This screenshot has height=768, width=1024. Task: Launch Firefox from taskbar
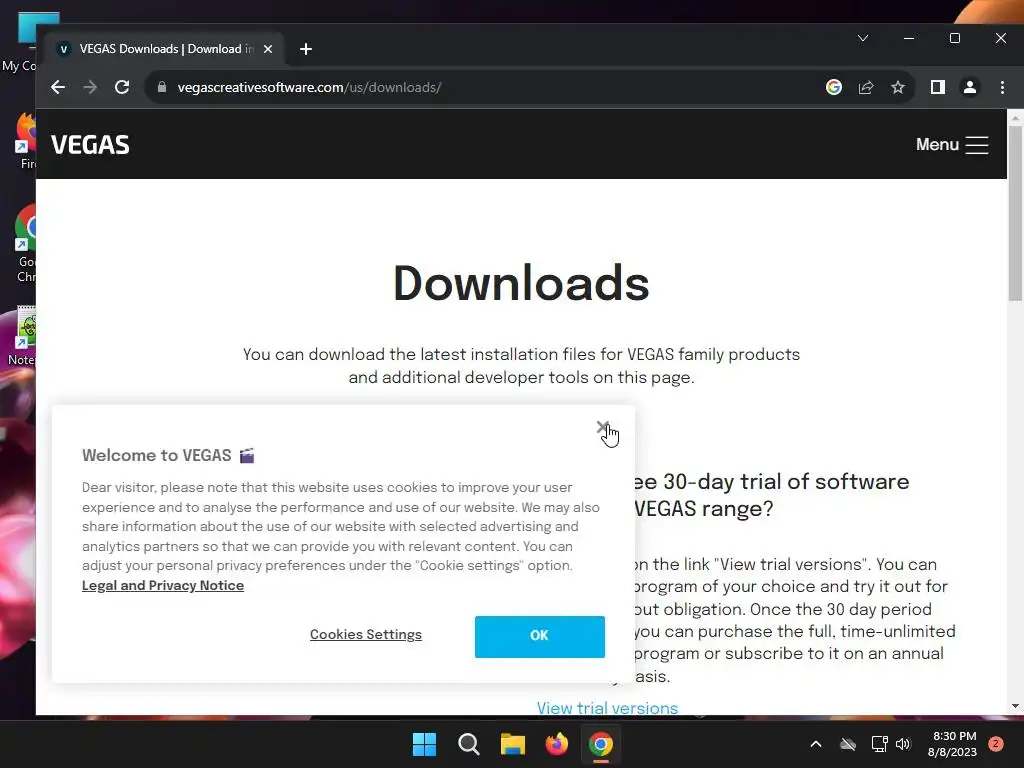click(556, 744)
